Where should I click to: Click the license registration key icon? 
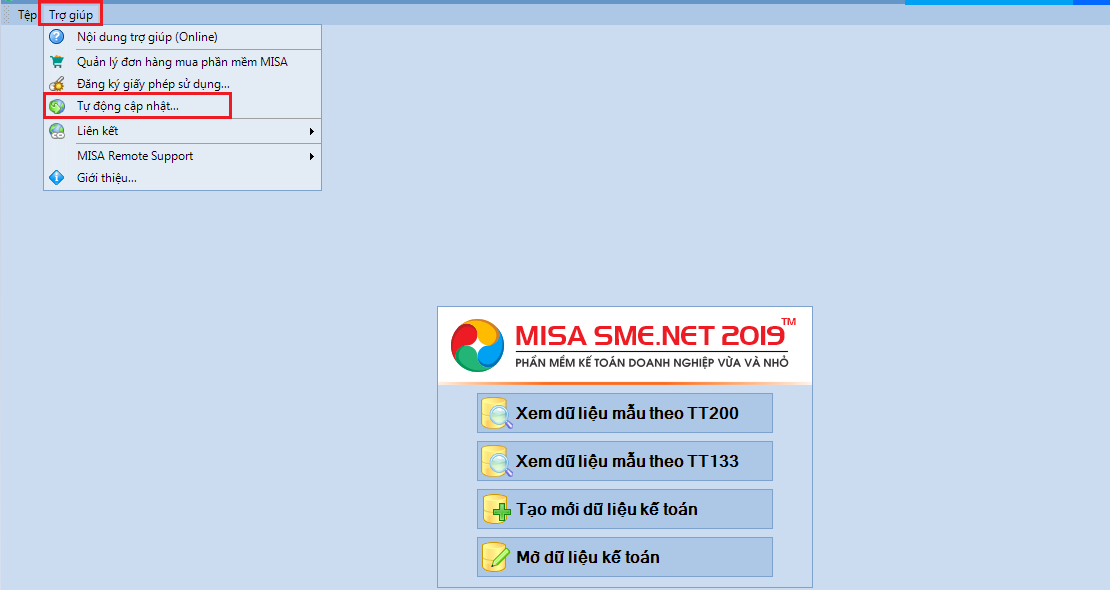click(57, 84)
